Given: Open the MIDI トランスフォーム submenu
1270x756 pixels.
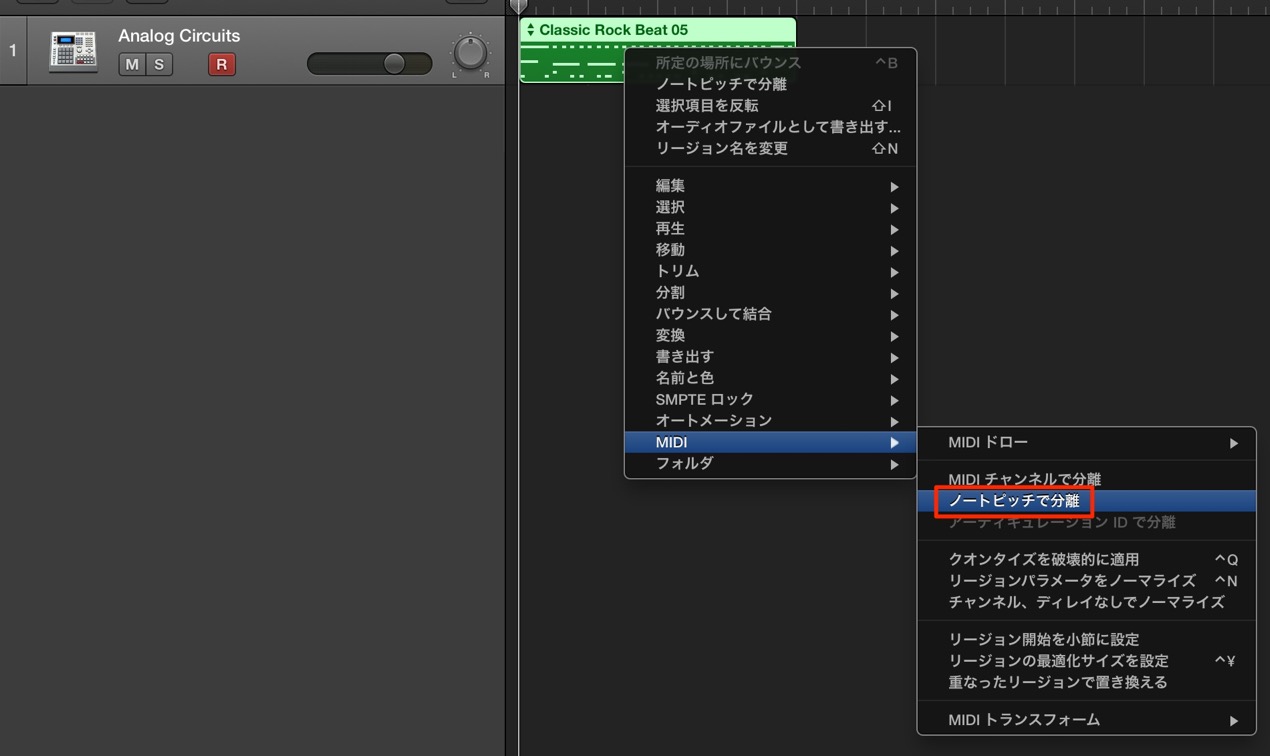Looking at the screenshot, I should (x=1087, y=720).
